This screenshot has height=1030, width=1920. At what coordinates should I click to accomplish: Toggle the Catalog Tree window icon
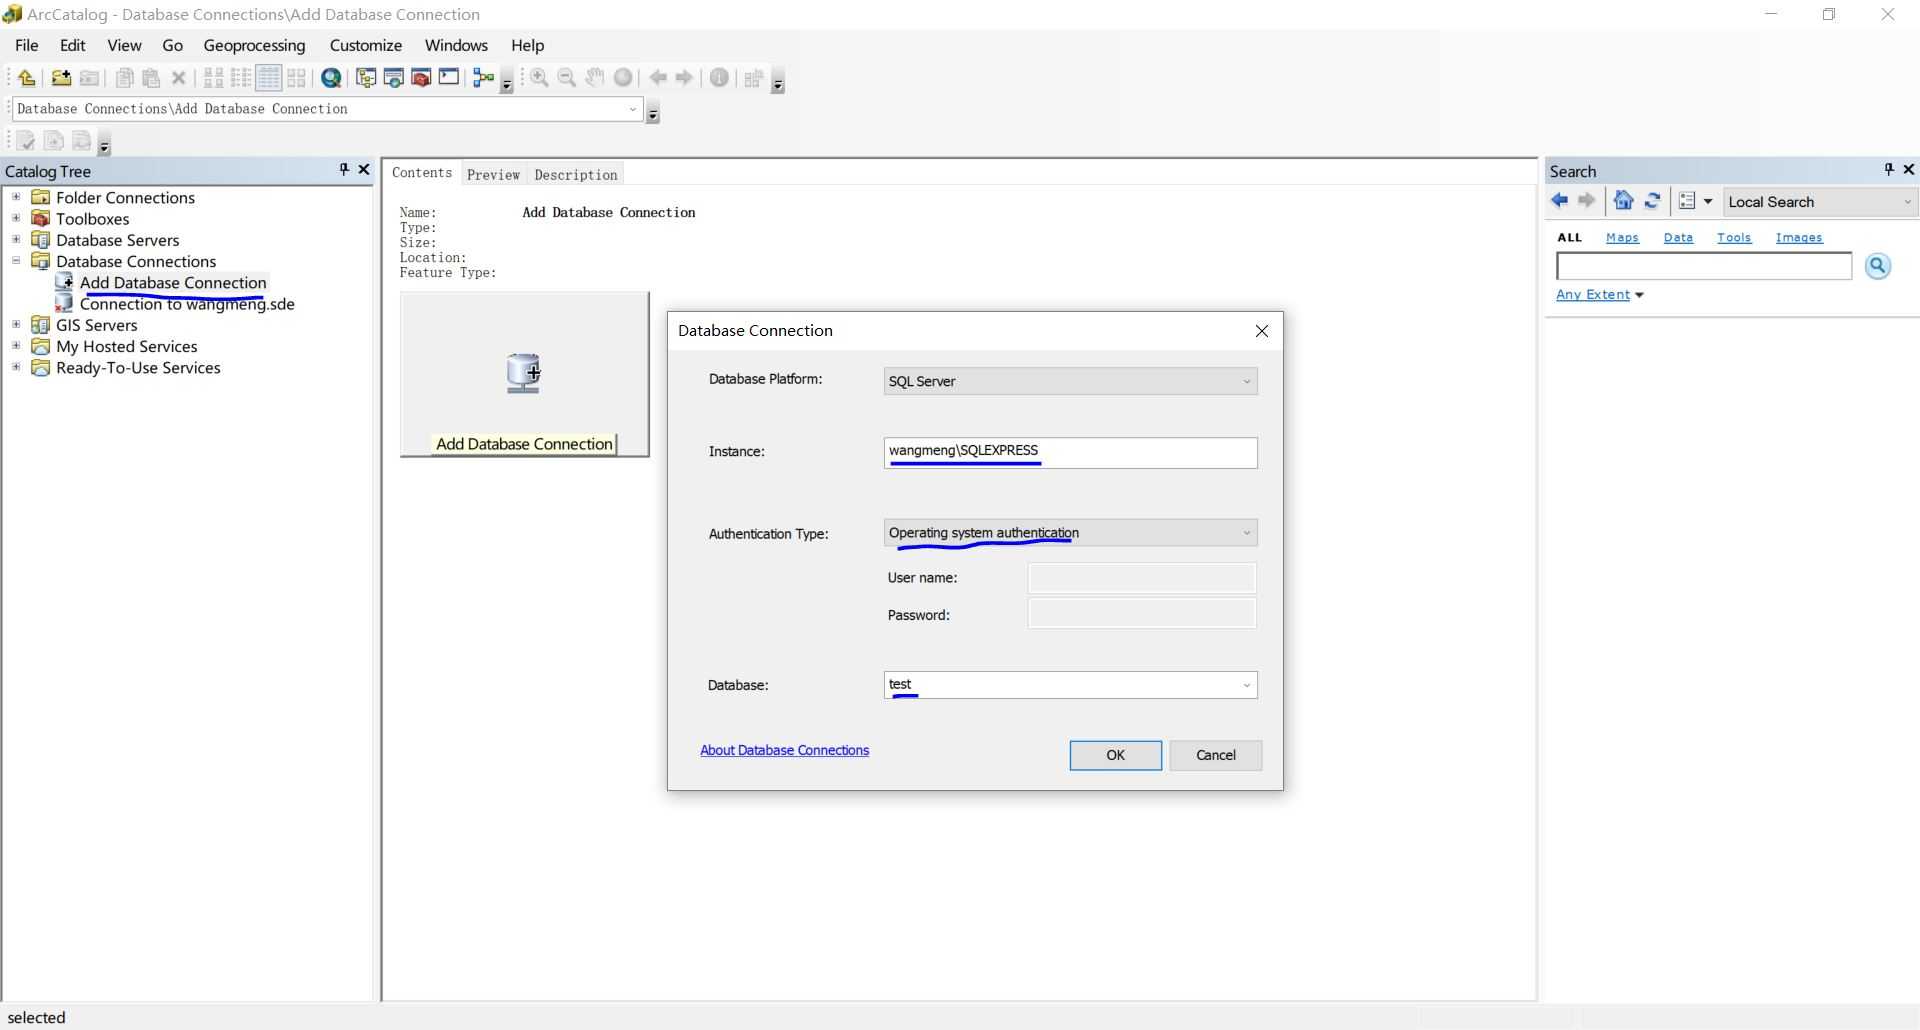point(366,78)
